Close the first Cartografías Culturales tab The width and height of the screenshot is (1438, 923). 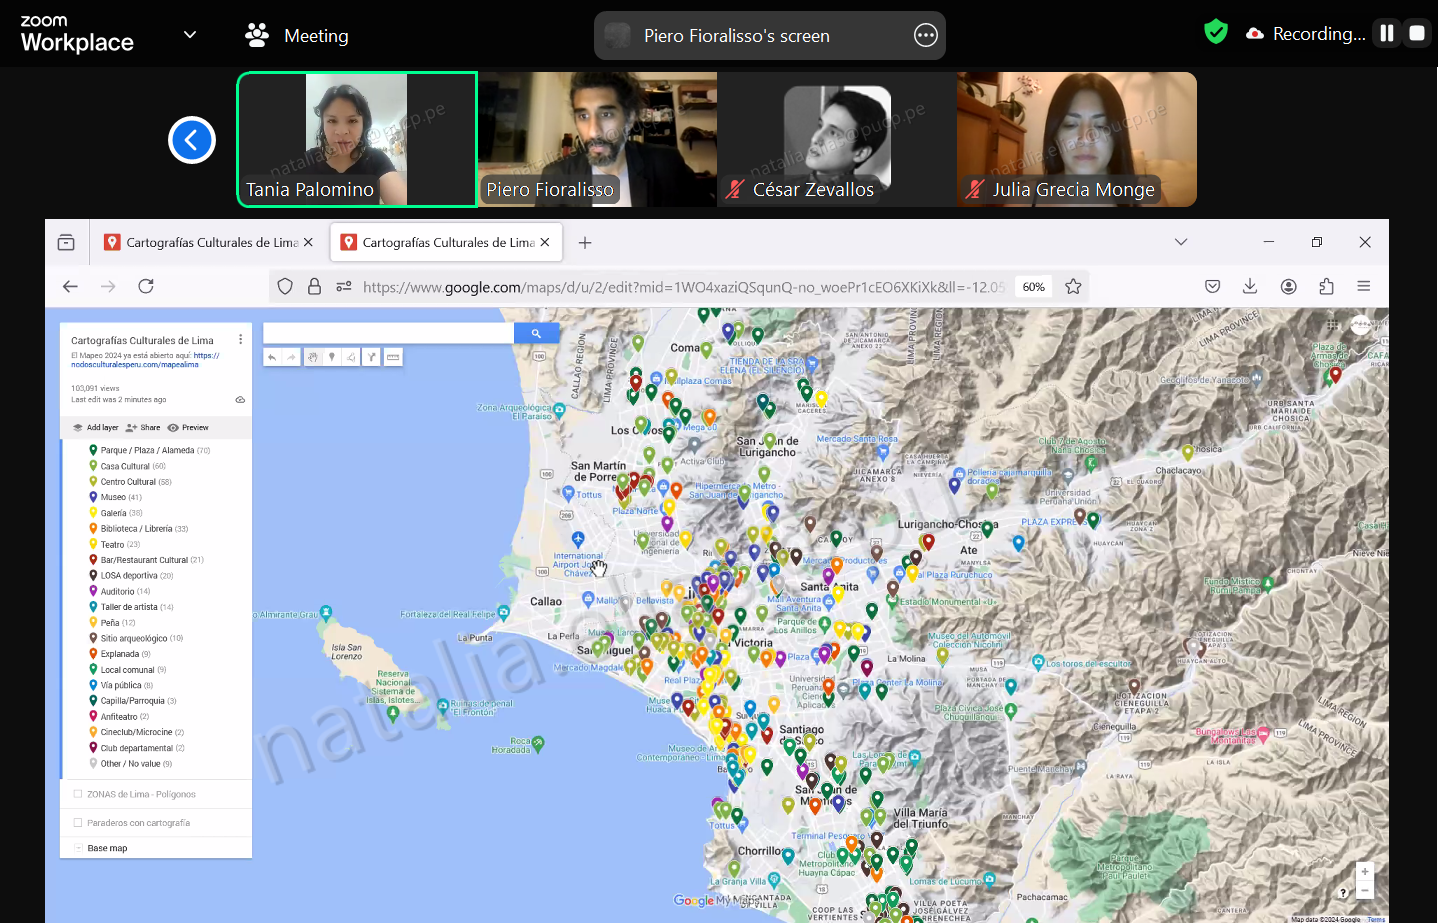click(308, 242)
